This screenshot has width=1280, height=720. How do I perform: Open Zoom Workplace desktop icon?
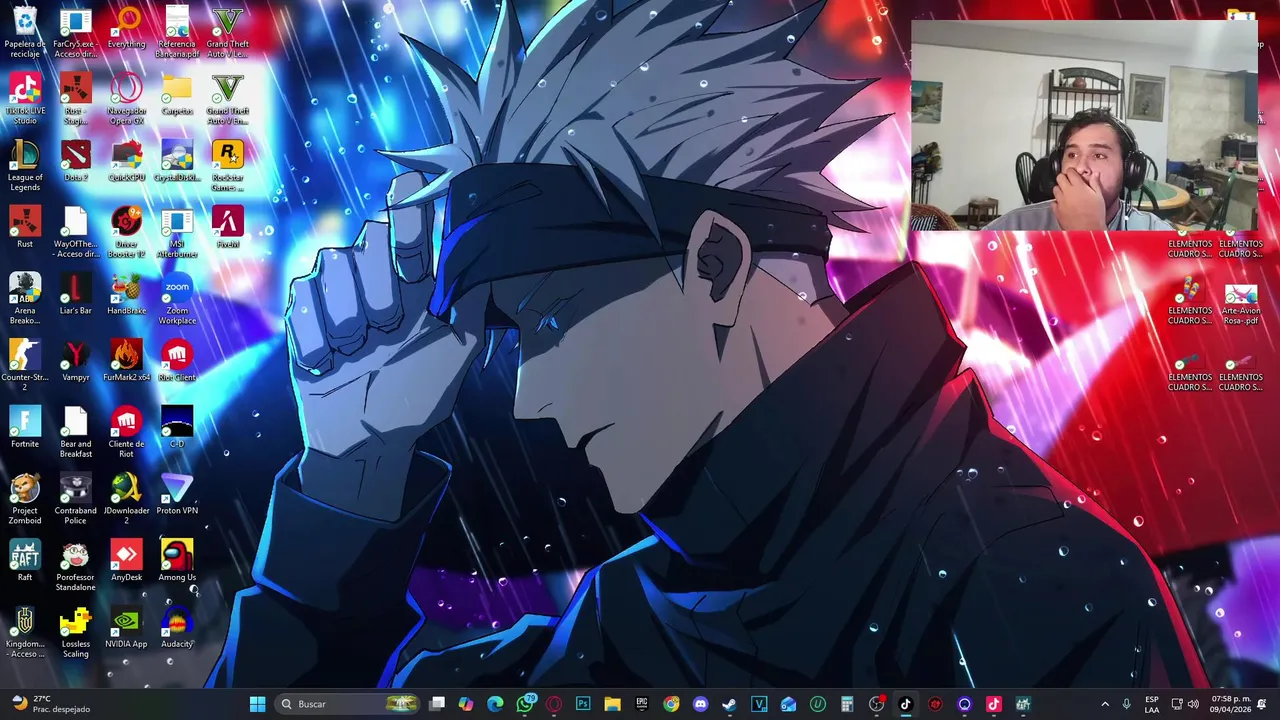tap(177, 298)
